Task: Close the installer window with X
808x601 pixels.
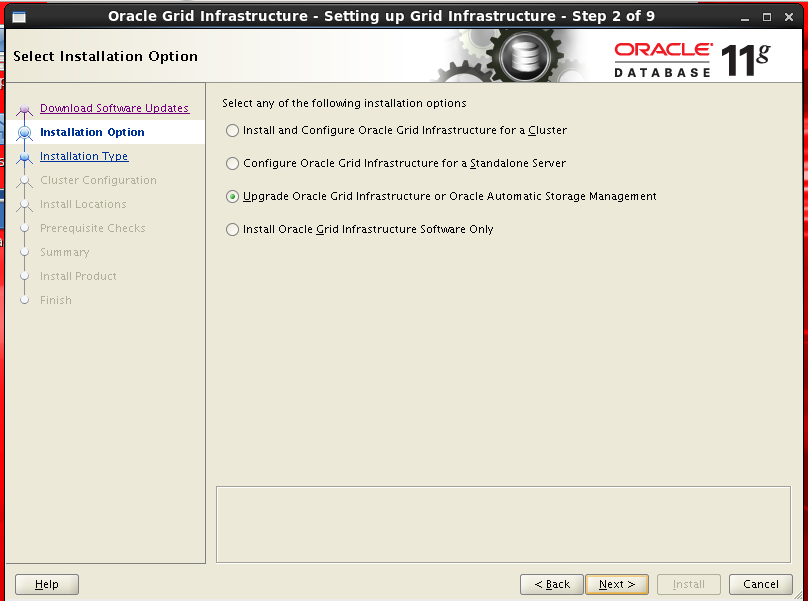Action: tap(789, 17)
